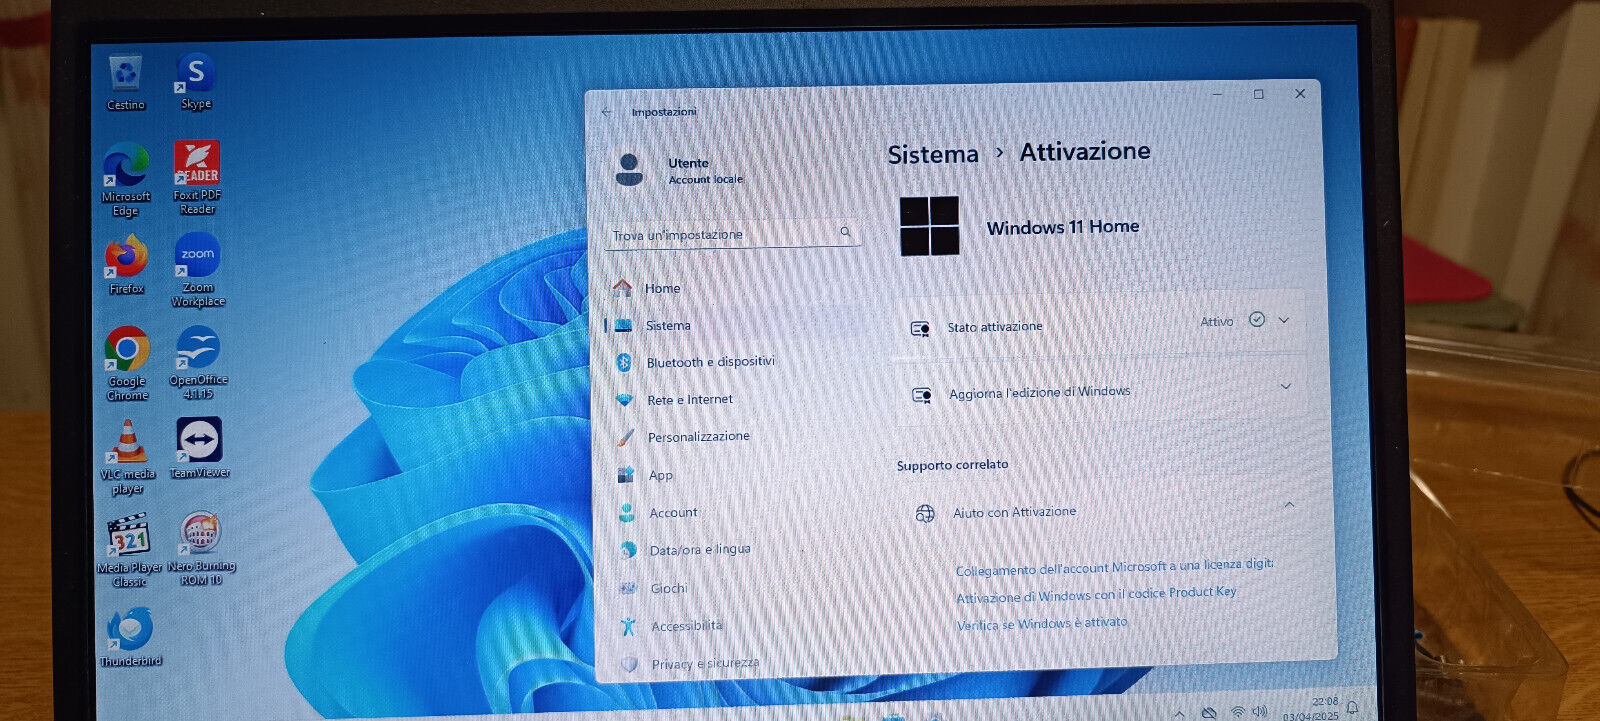Image resolution: width=1600 pixels, height=721 pixels.
Task: Click 'Account locale' text under Utente
Action: point(706,180)
